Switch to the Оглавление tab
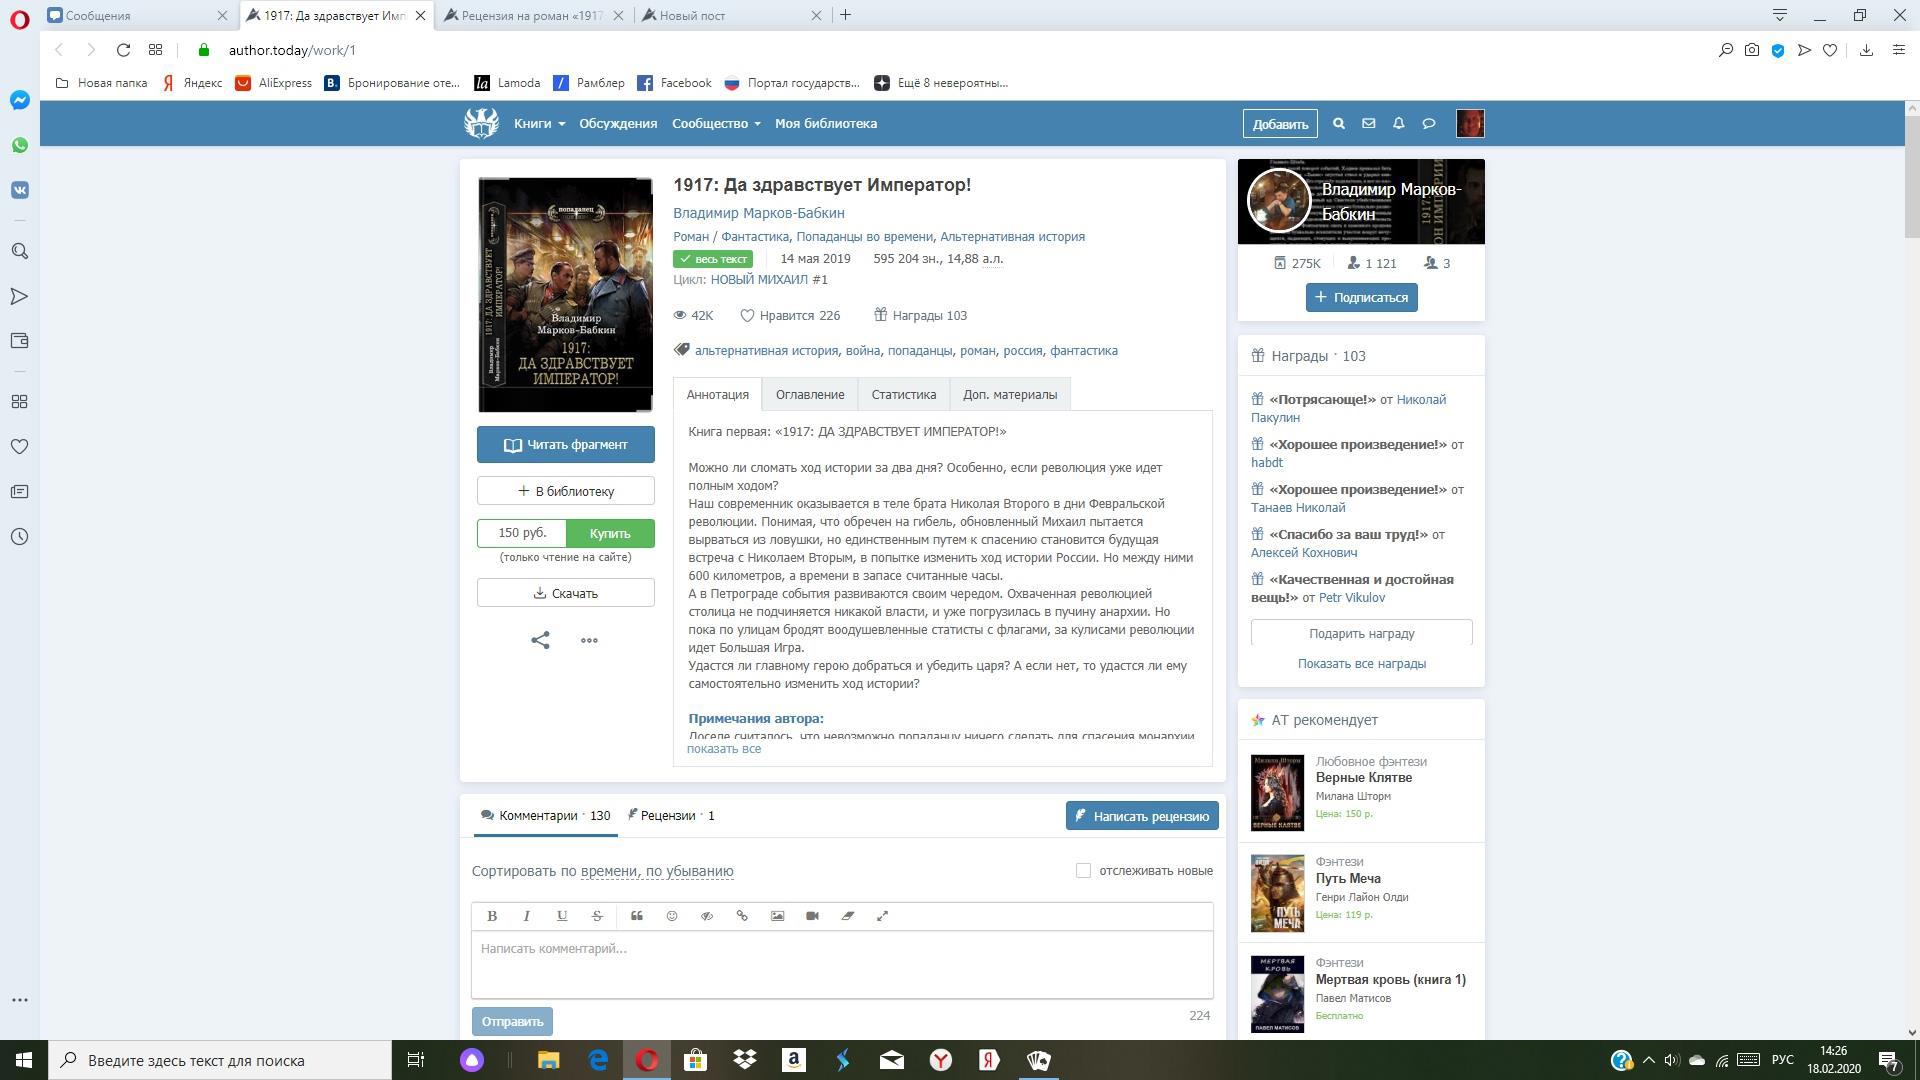 [809, 395]
